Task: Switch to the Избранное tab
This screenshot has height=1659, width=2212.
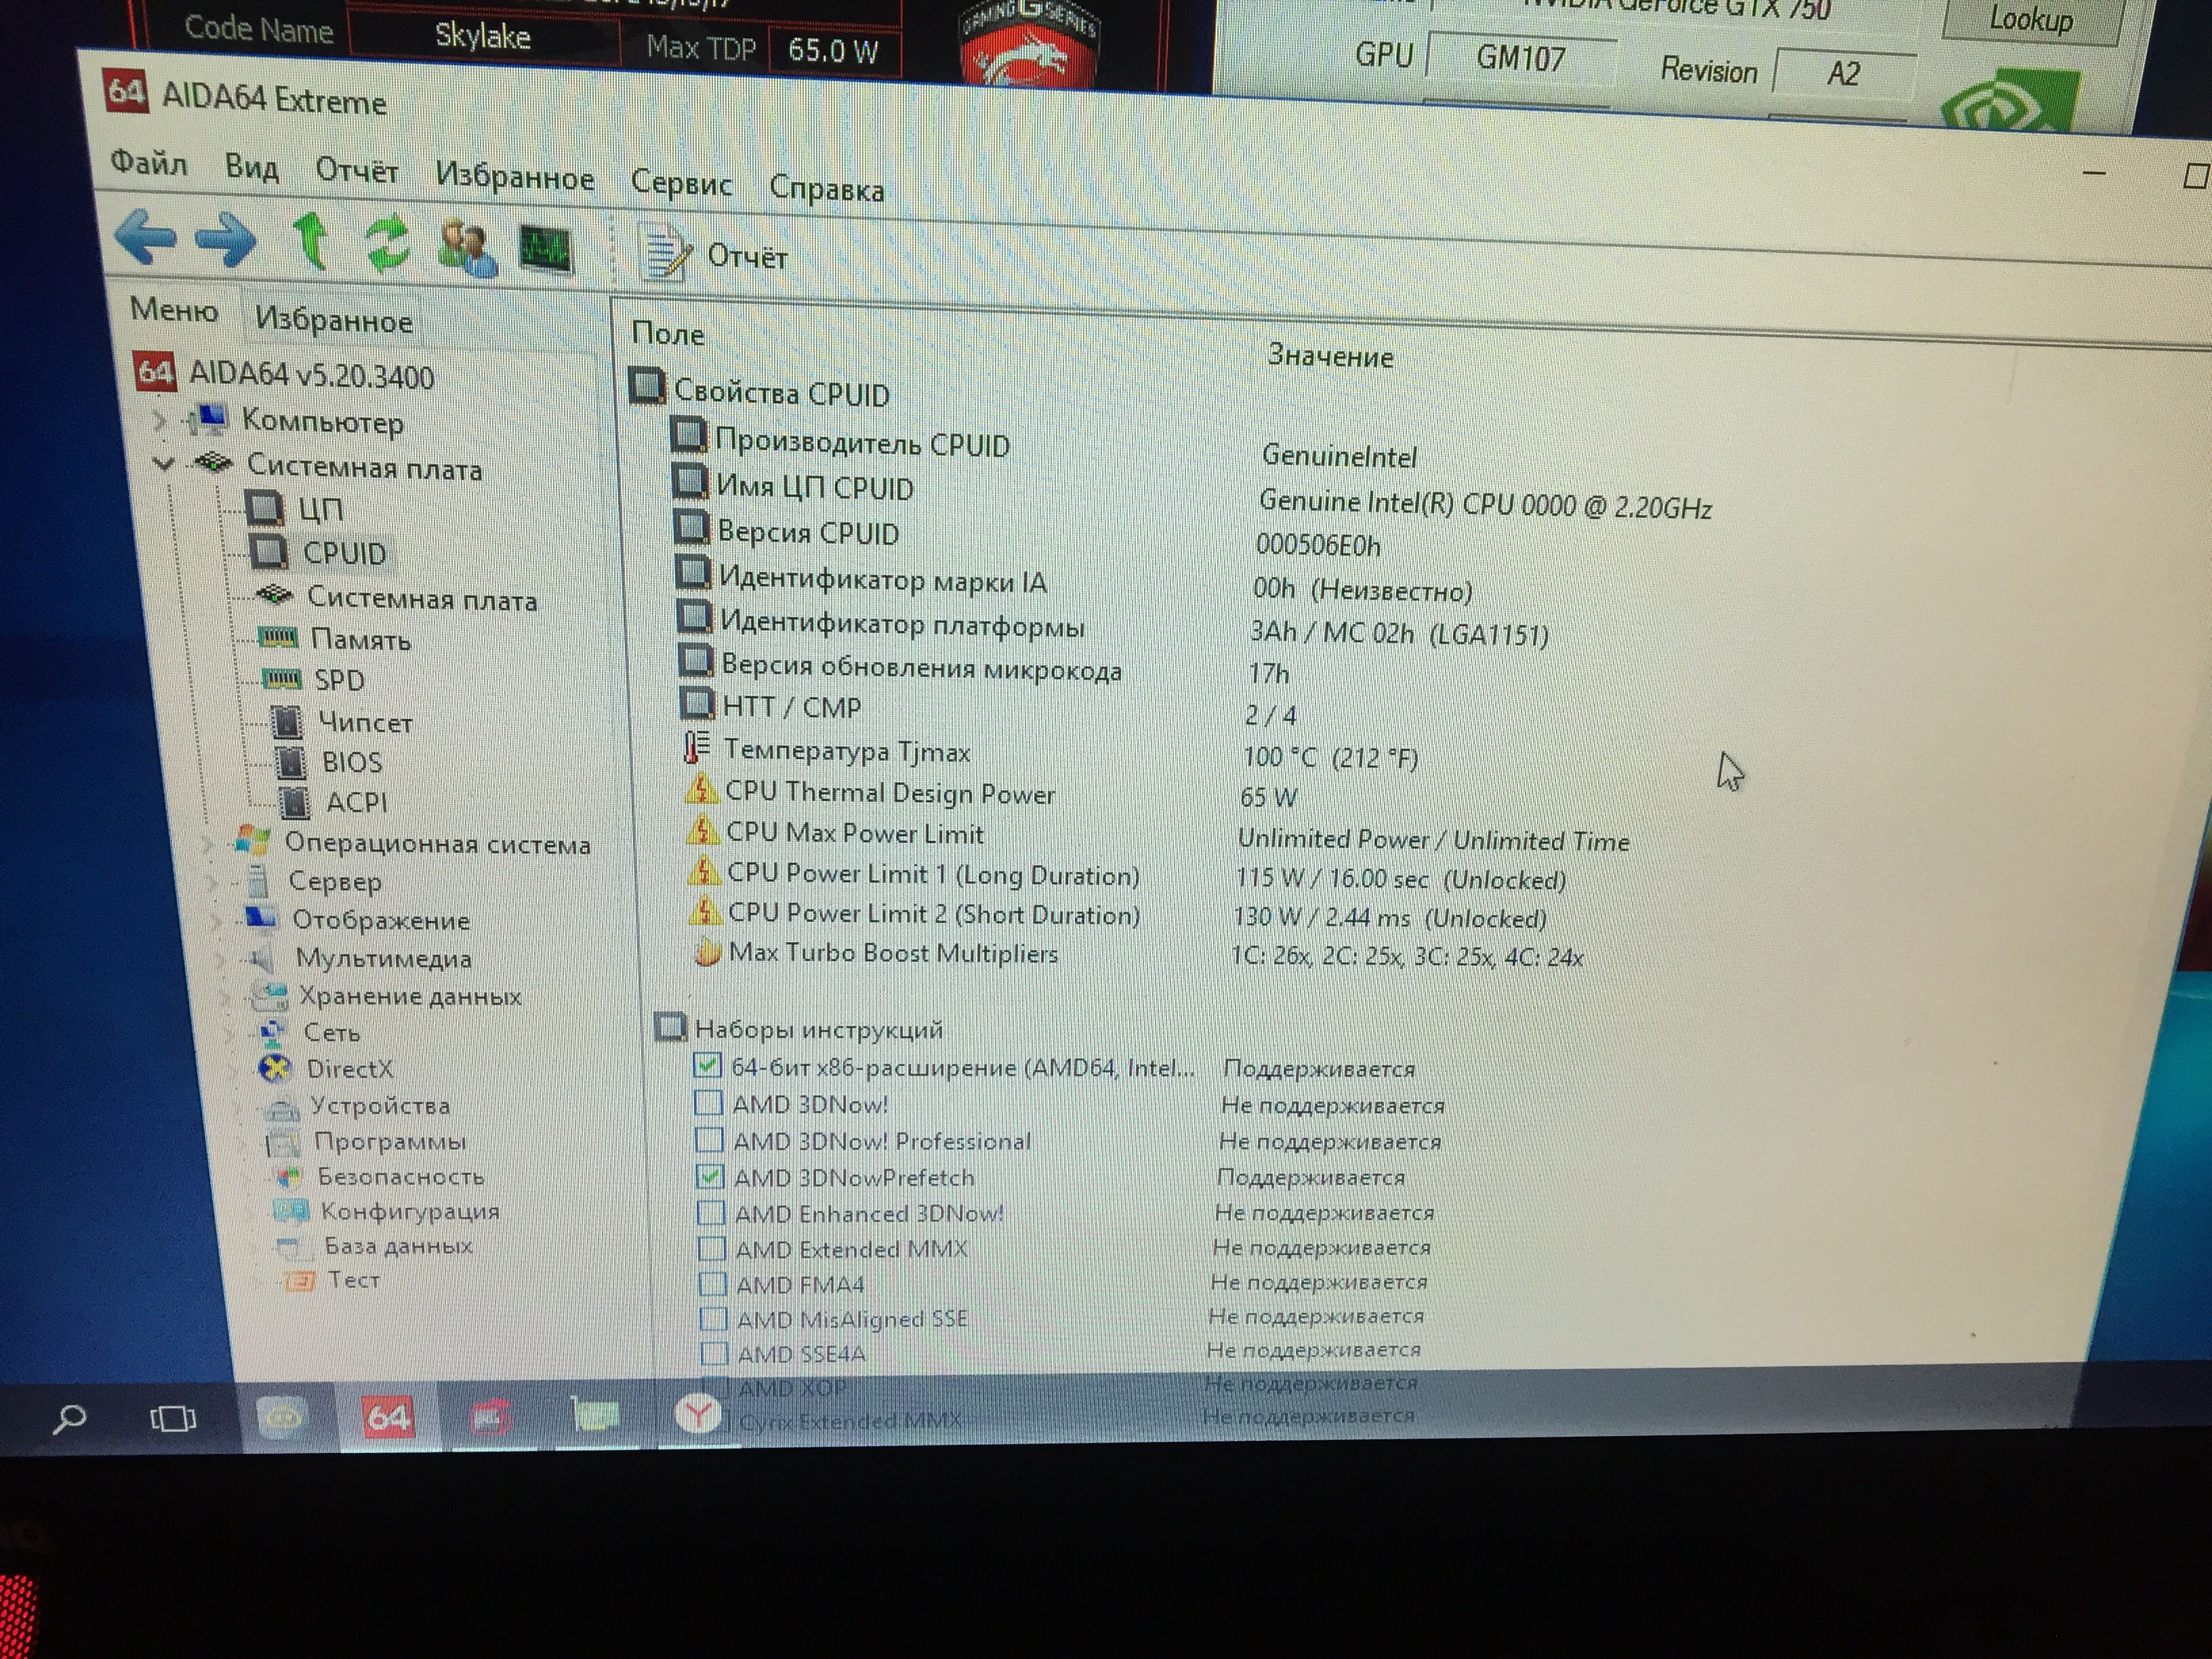Action: (x=333, y=320)
